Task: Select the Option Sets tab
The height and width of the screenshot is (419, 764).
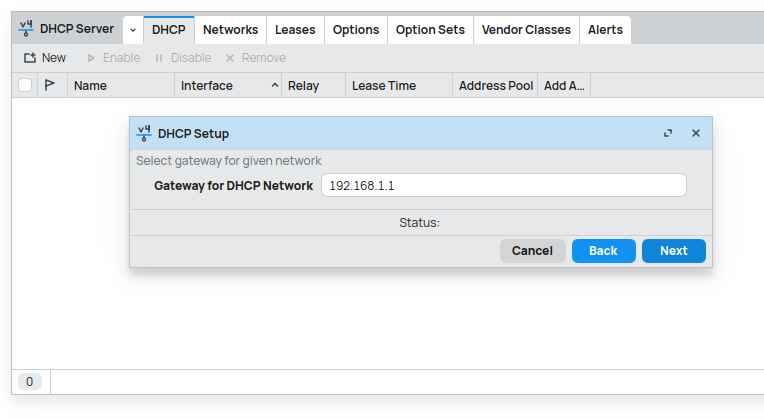Action: click(430, 30)
